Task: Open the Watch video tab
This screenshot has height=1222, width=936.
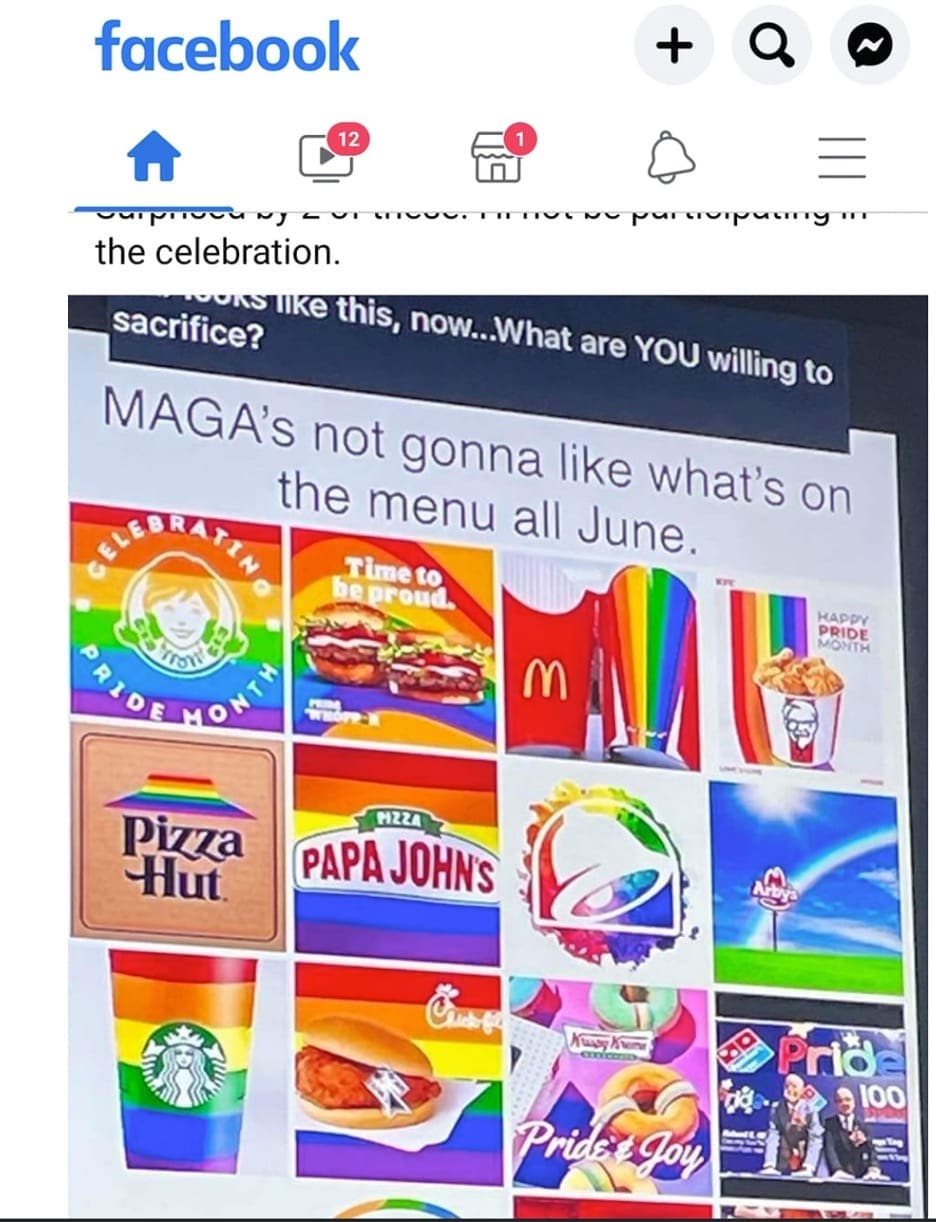Action: pos(326,159)
